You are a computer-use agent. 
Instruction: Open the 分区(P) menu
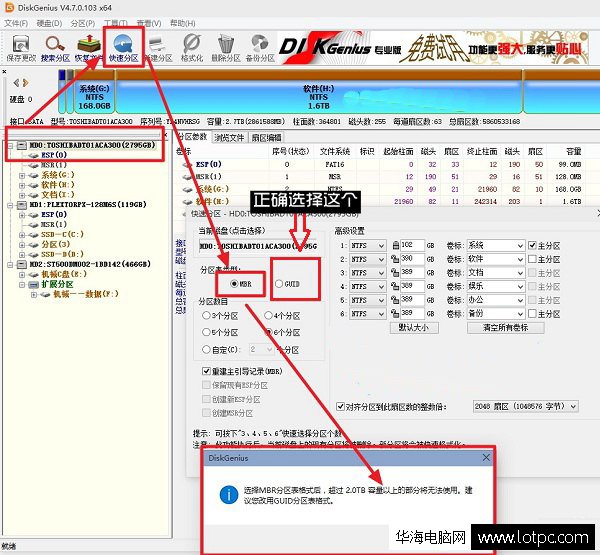pos(83,23)
